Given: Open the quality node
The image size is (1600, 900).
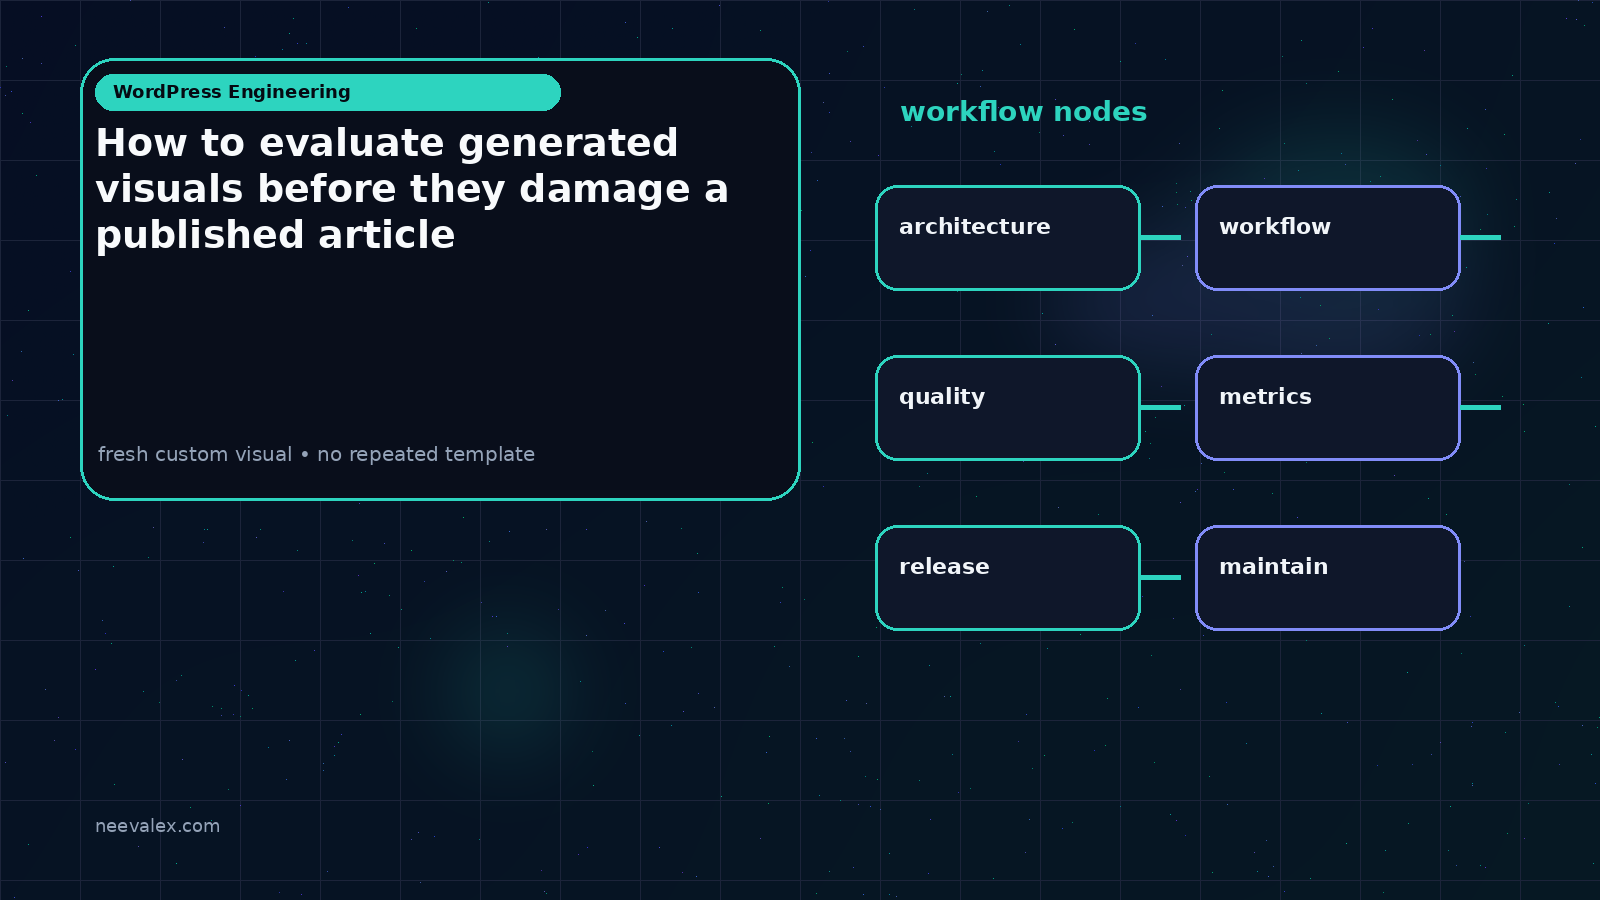Looking at the screenshot, I should [1008, 408].
